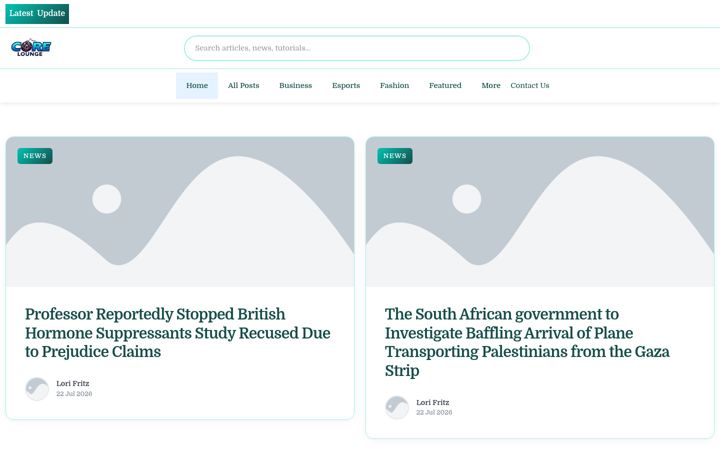Open the Professor article thumbnail image
The image size is (720, 450).
pos(180,212)
